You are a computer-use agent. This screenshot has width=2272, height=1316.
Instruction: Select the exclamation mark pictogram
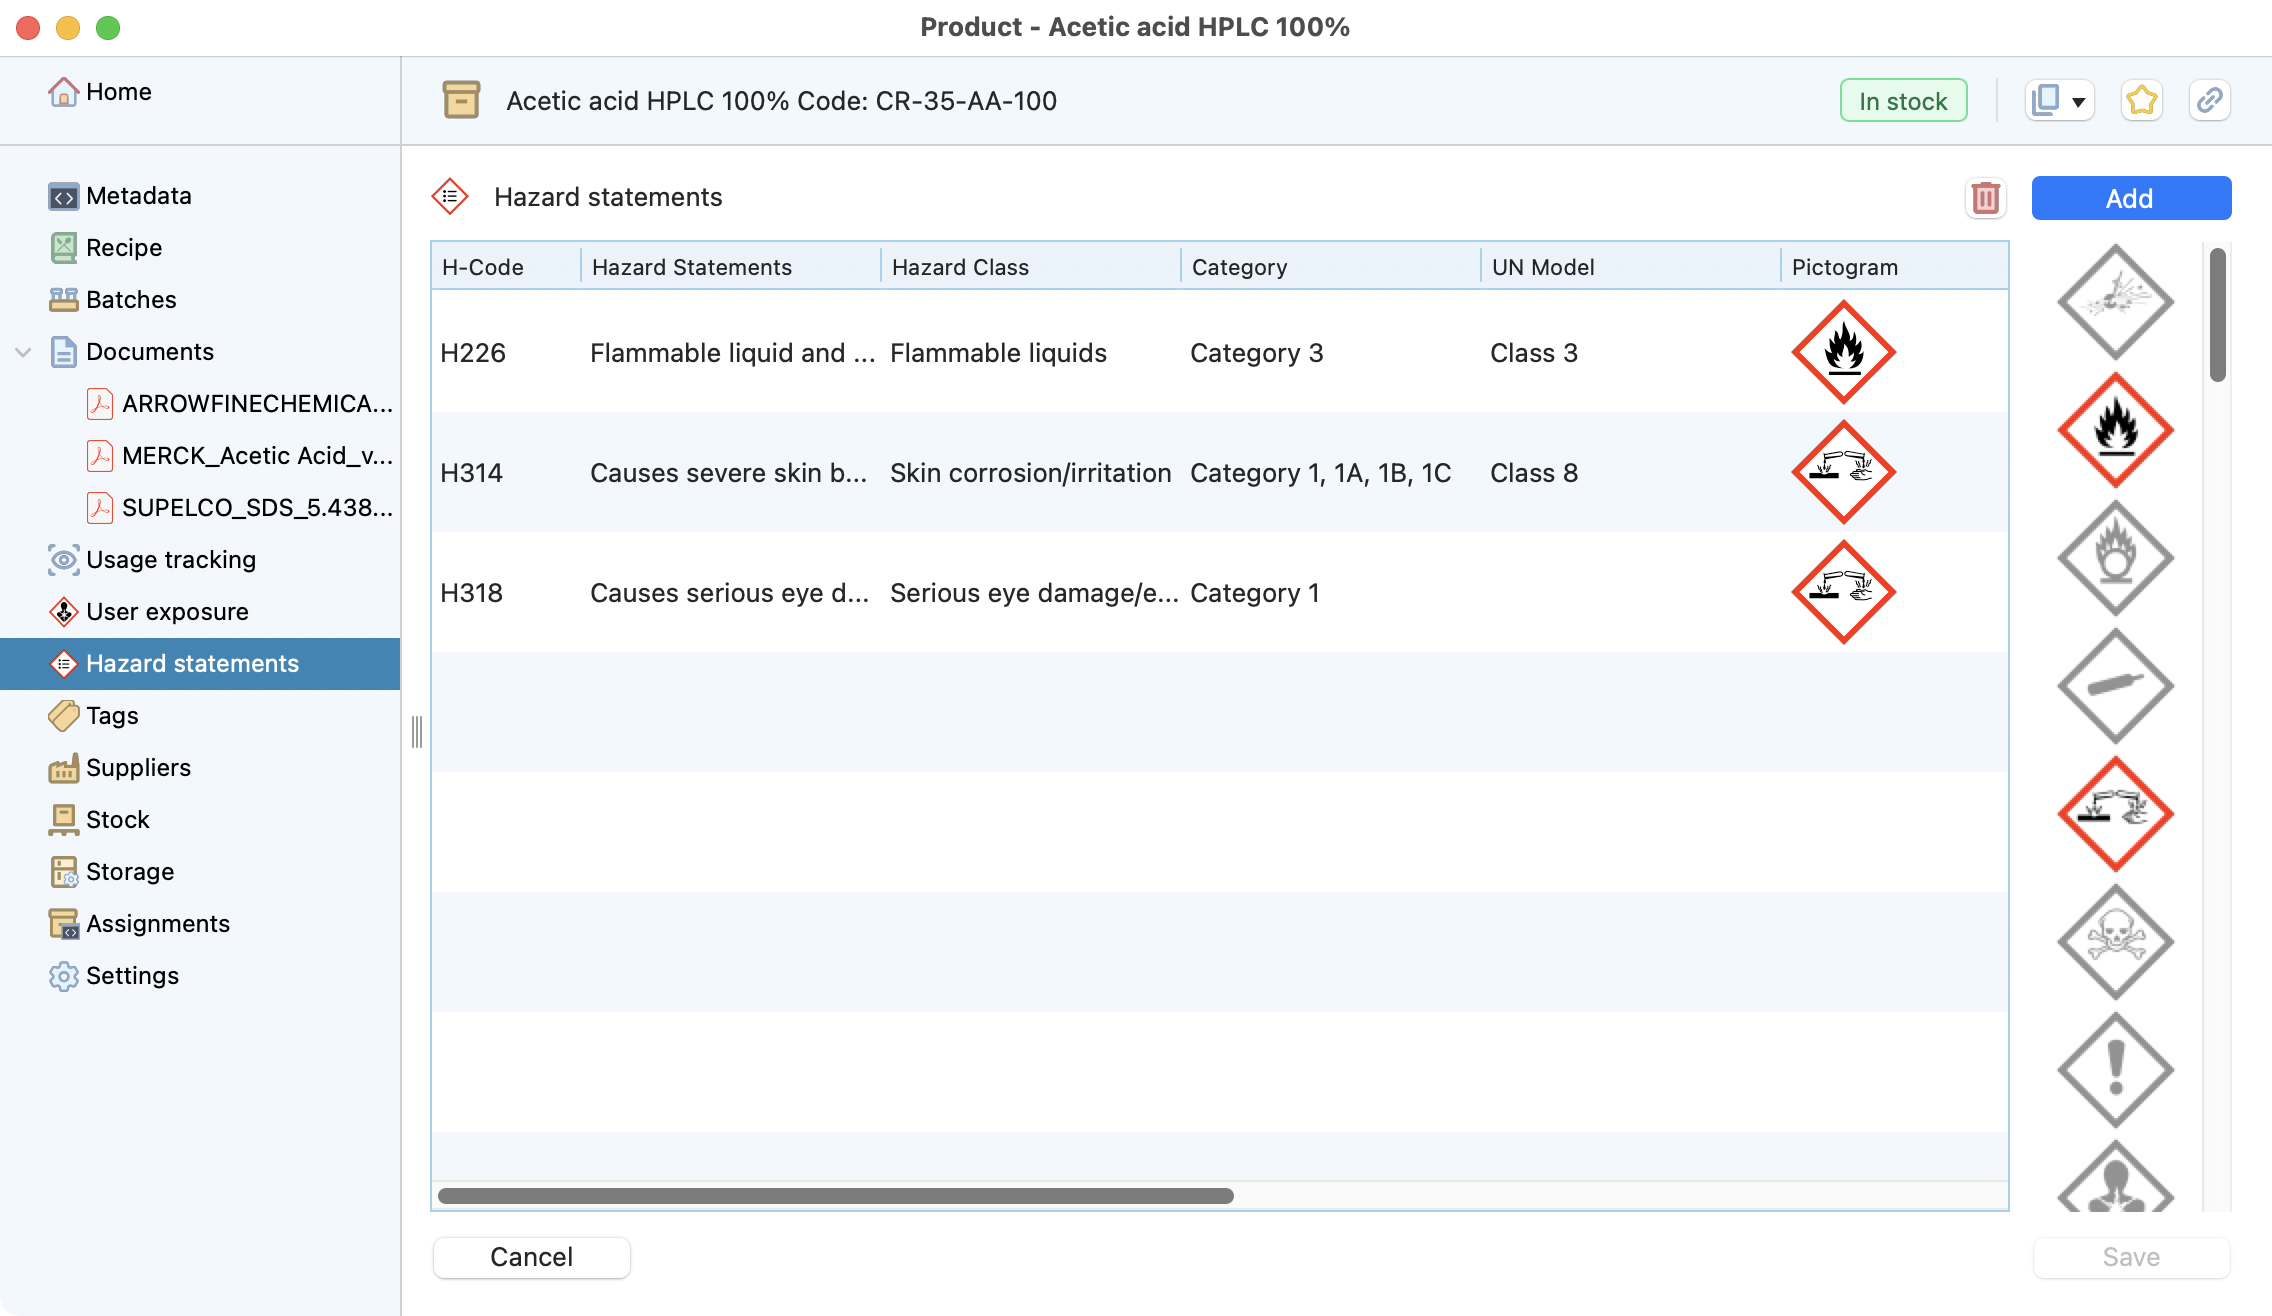point(2115,1069)
